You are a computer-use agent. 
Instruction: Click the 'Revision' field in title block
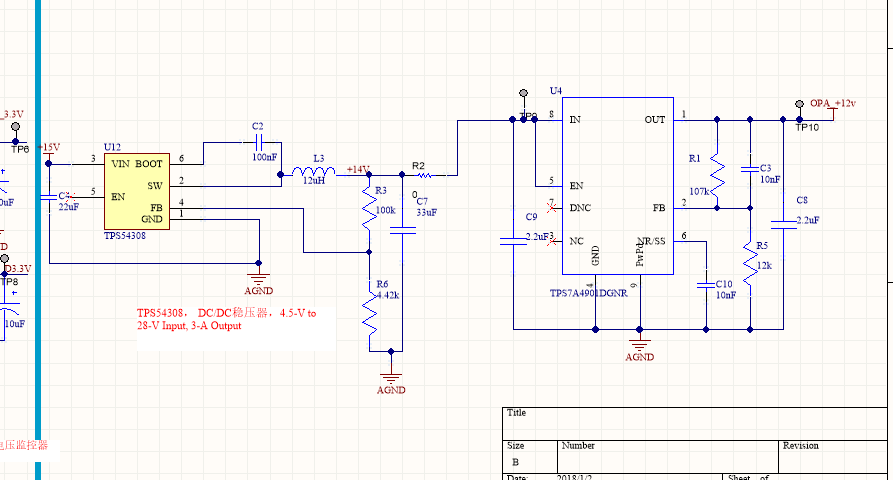(x=833, y=457)
